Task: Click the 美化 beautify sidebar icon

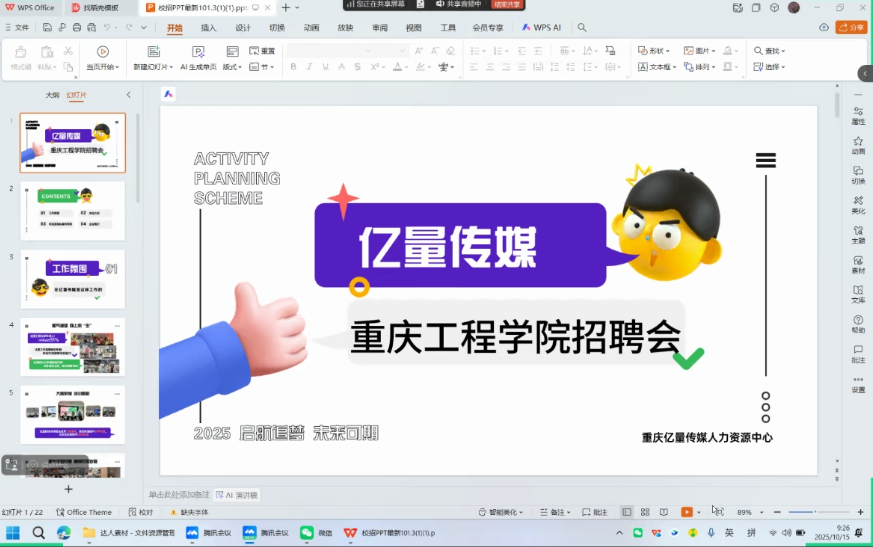Action: pyautogui.click(x=858, y=206)
